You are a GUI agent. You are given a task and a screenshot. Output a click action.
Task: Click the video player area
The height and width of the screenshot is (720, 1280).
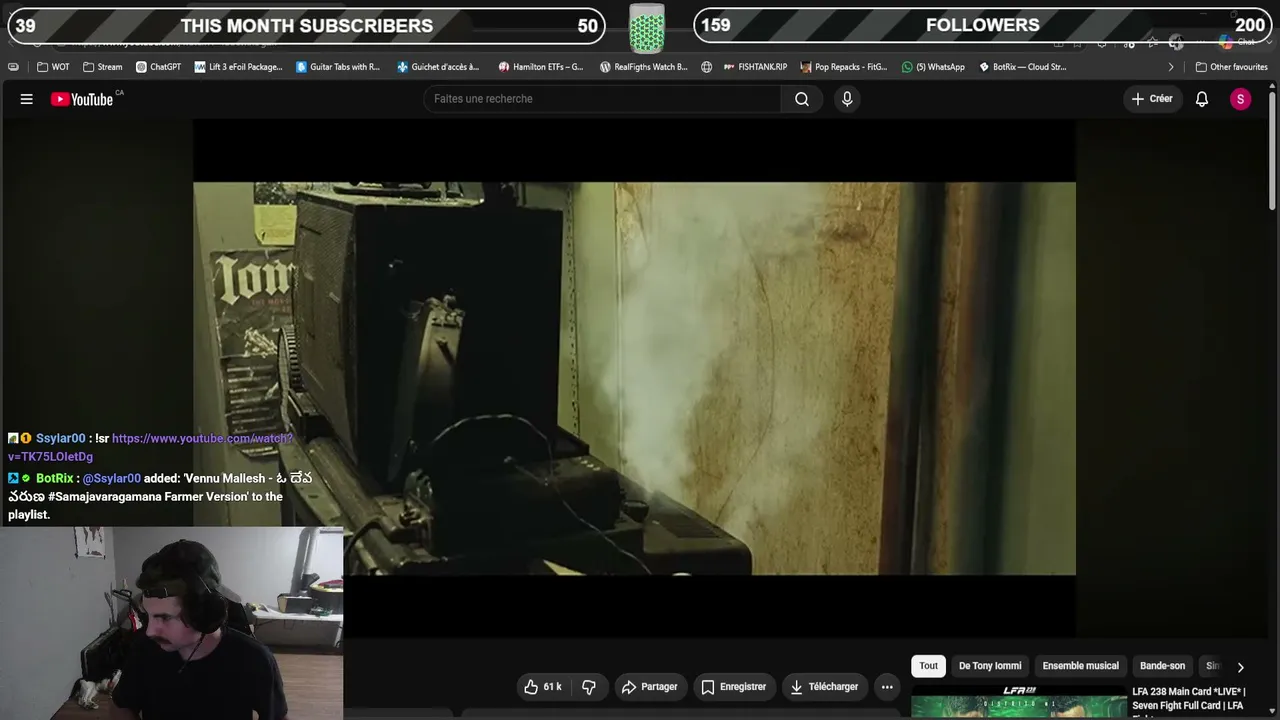click(634, 378)
